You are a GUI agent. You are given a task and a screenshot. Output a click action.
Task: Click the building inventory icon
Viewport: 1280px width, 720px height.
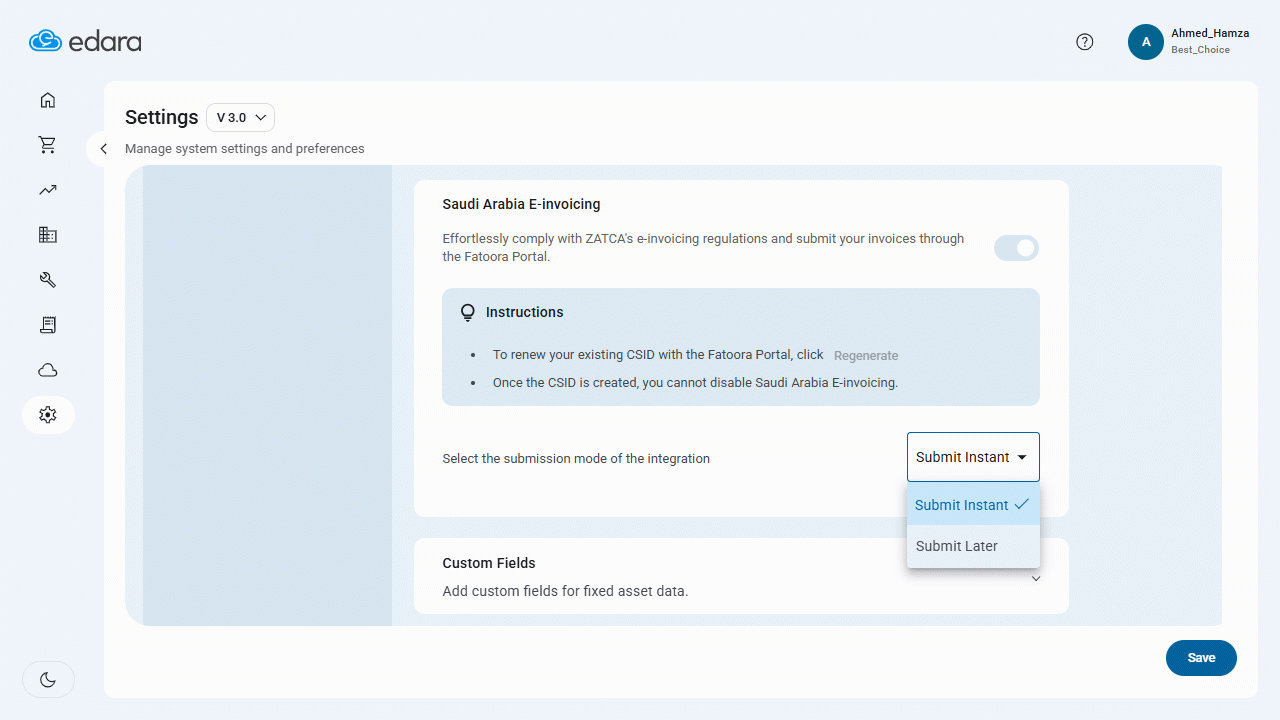(47, 234)
